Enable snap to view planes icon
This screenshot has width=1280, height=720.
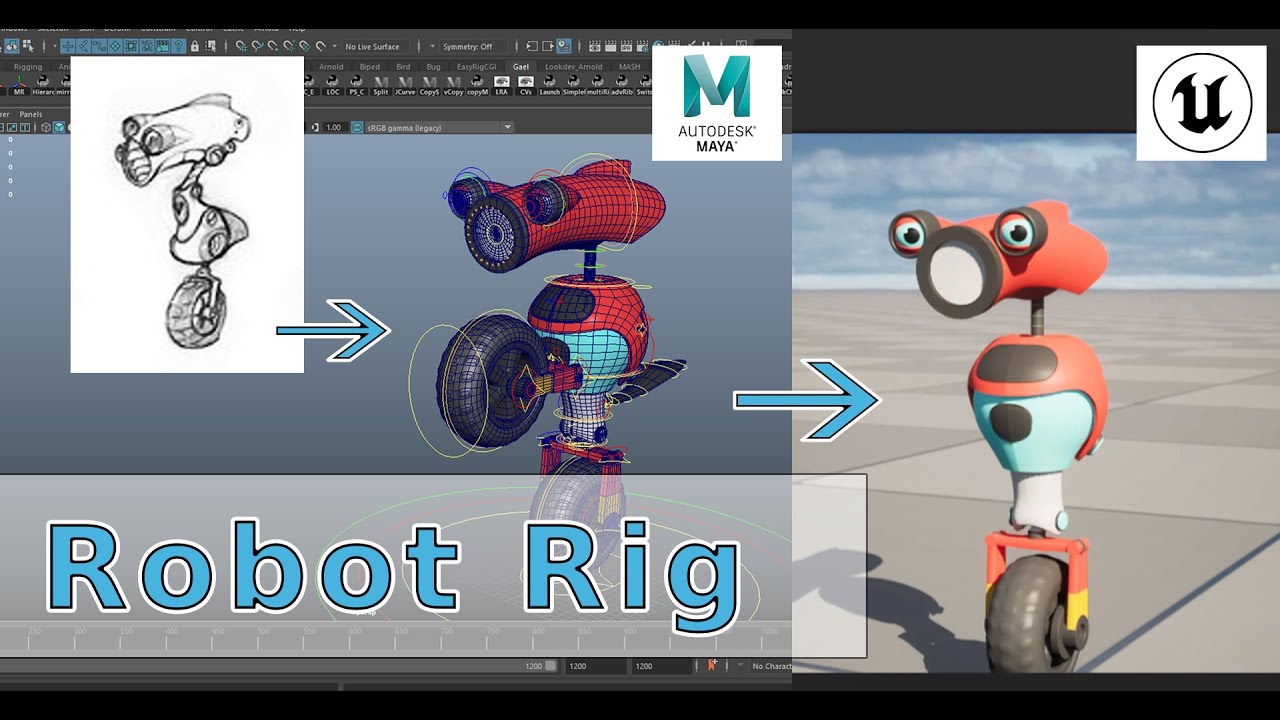(305, 46)
